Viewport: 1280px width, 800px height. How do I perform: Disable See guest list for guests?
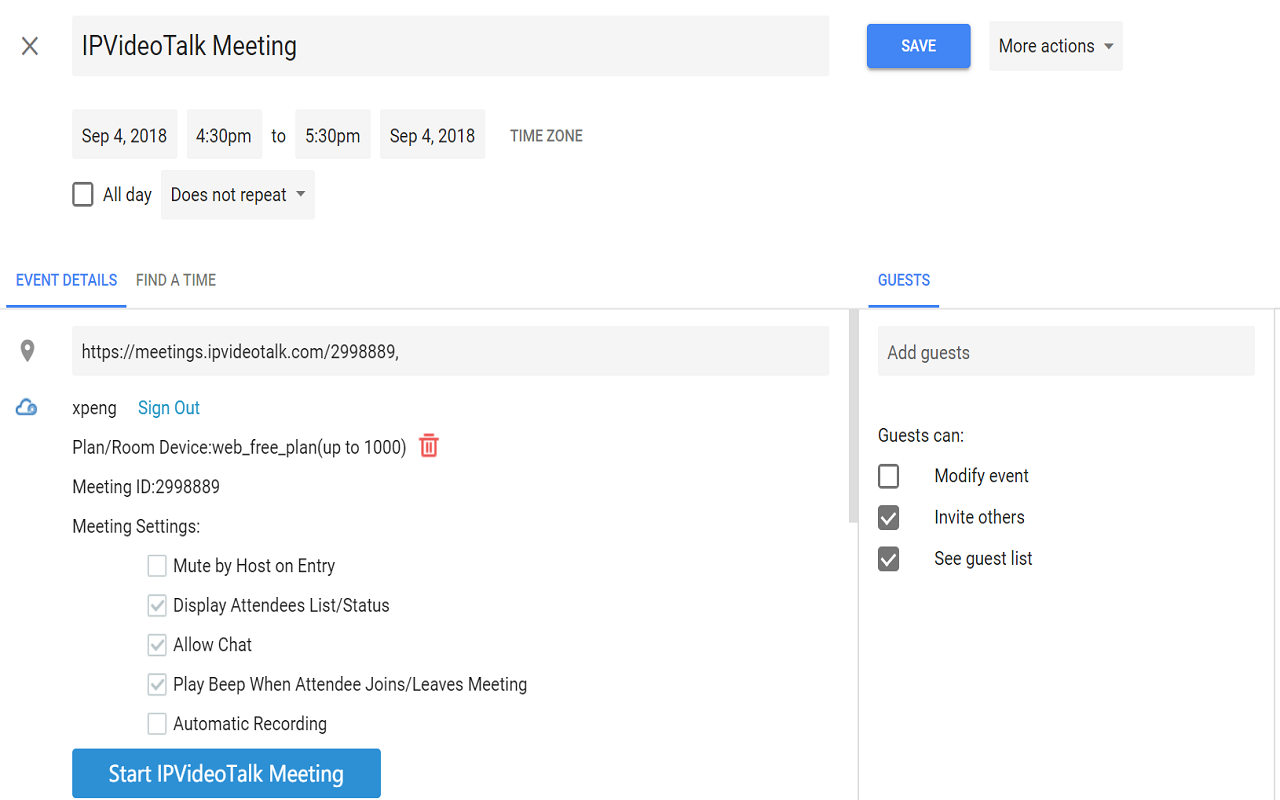(x=888, y=559)
